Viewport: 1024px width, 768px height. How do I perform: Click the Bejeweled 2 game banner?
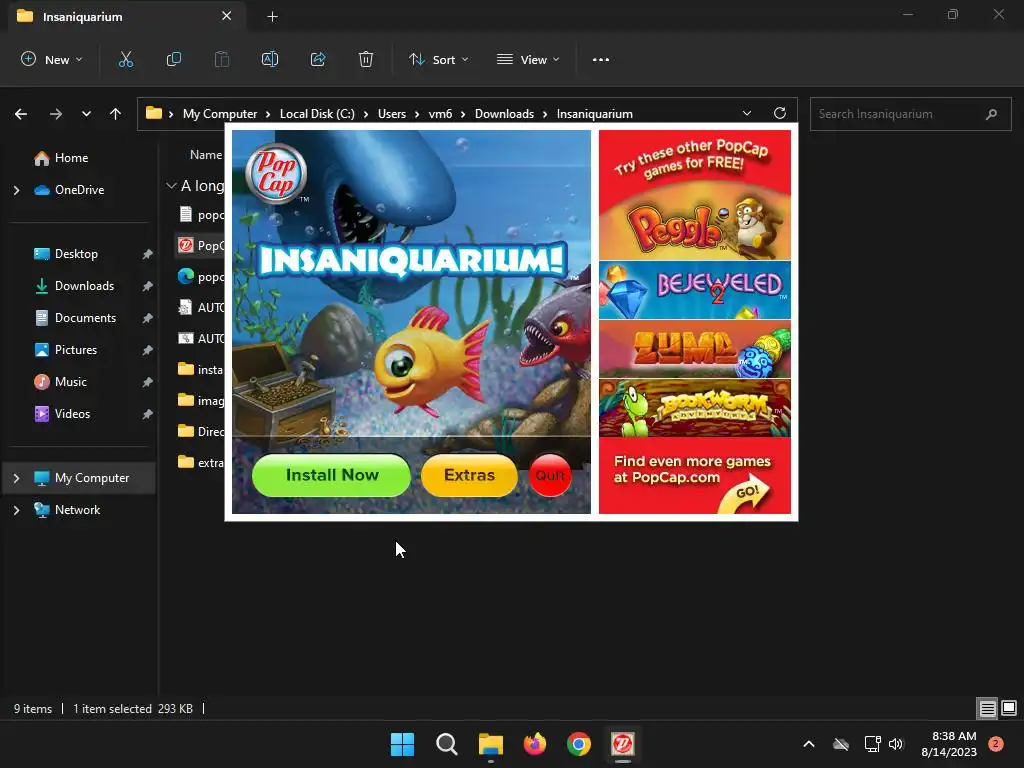pos(695,290)
